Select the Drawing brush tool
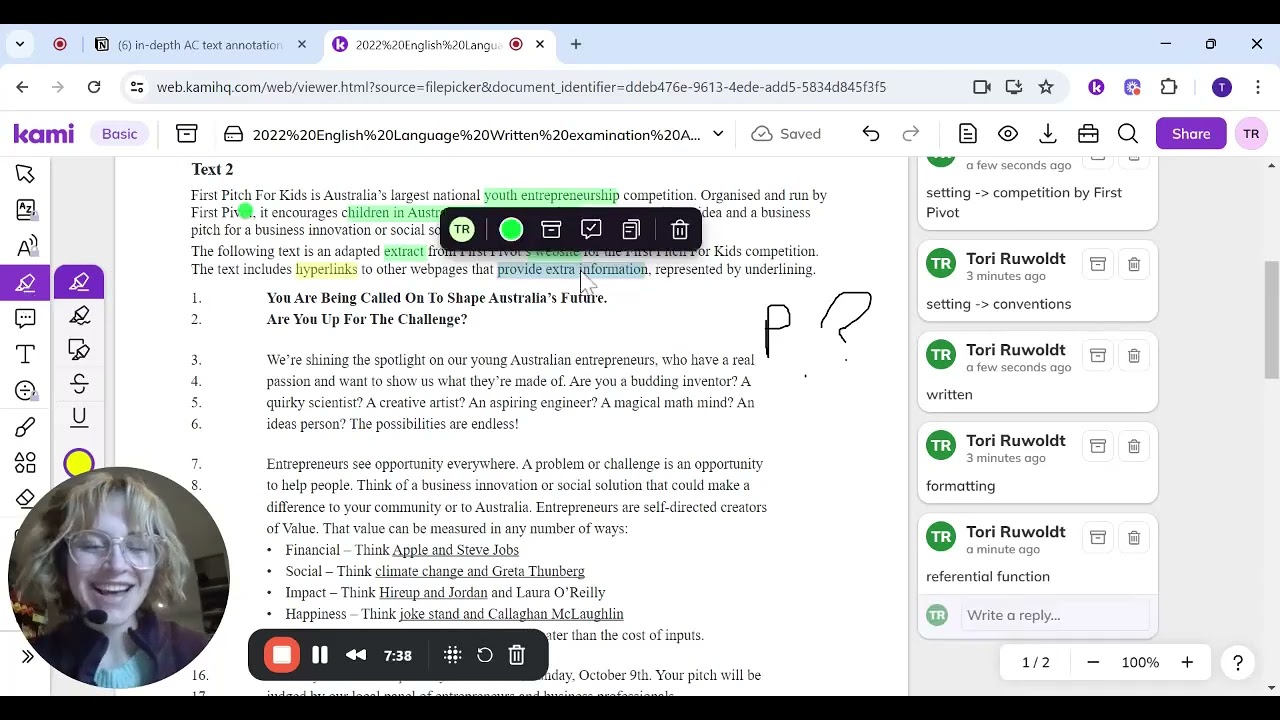Viewport: 1280px width, 720px height. (25, 427)
